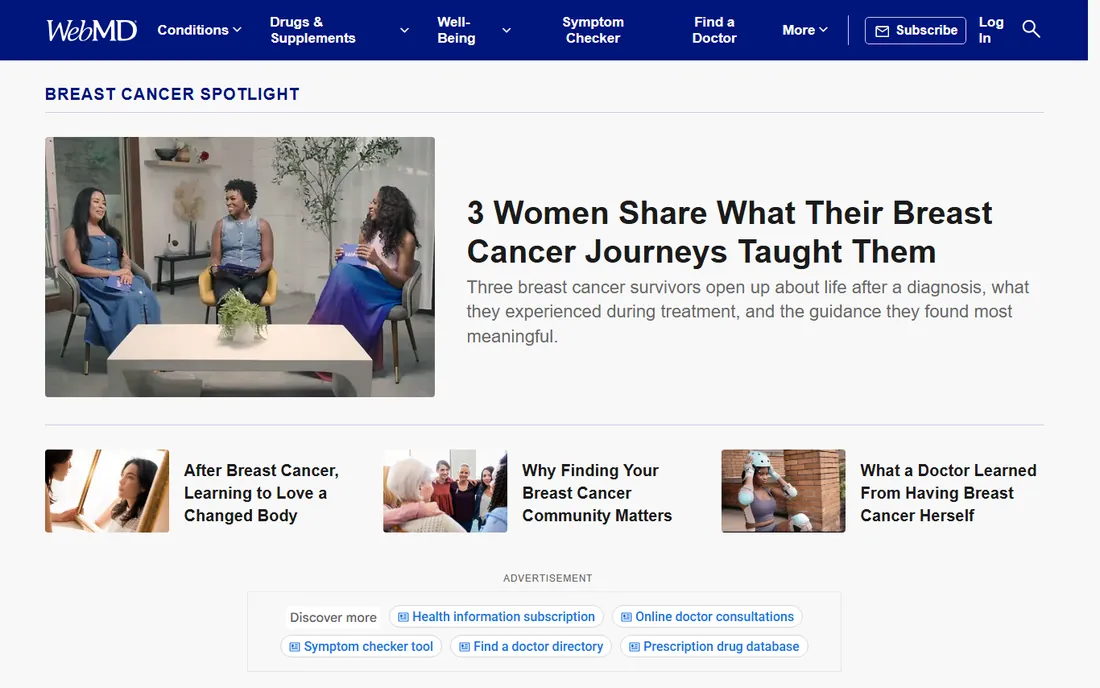Open 3 Women Share breast cancer headline
1100x688 pixels.
(x=730, y=232)
